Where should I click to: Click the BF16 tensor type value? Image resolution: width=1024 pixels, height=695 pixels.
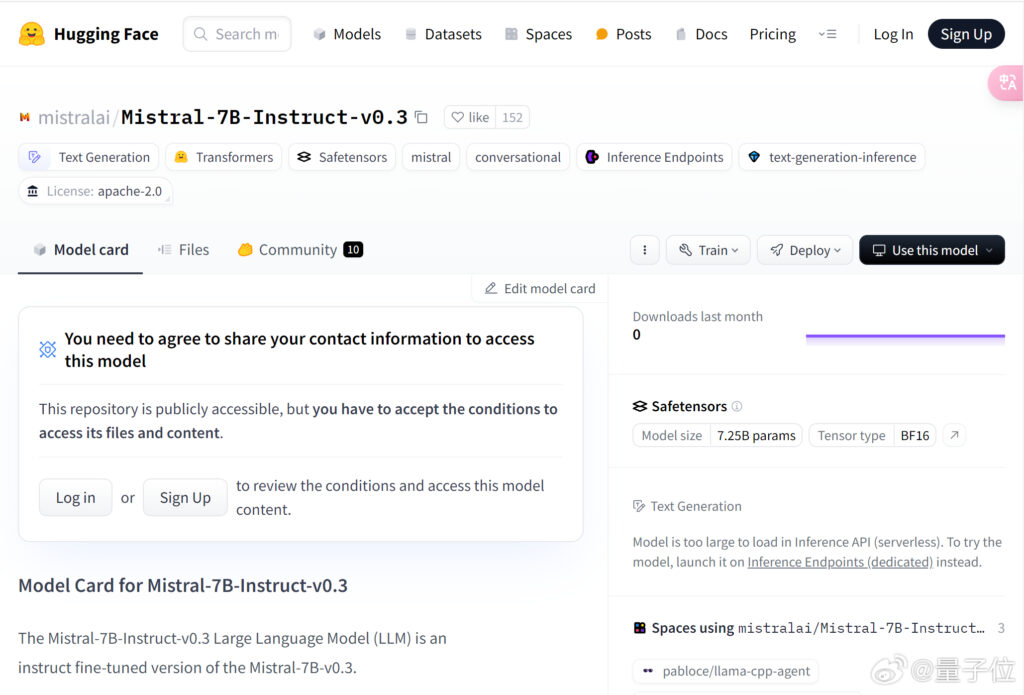(x=914, y=435)
